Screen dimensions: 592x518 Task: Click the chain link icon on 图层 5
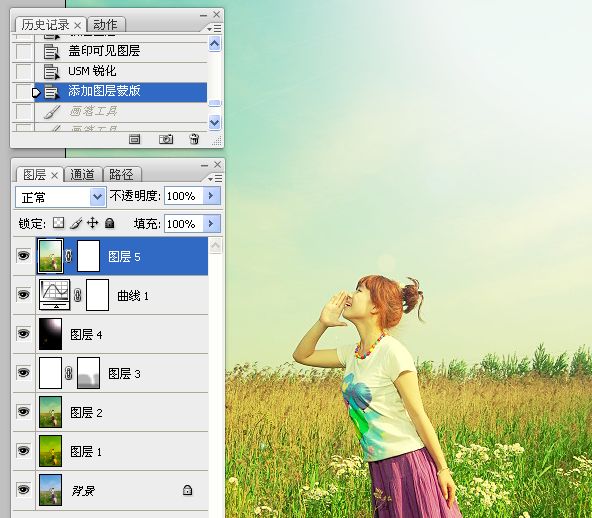[68, 256]
